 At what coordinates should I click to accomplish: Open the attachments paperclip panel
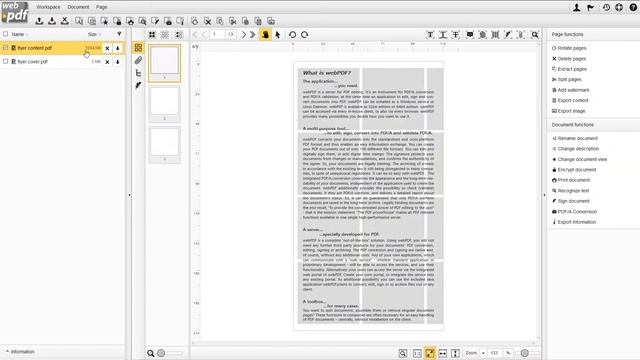138,60
